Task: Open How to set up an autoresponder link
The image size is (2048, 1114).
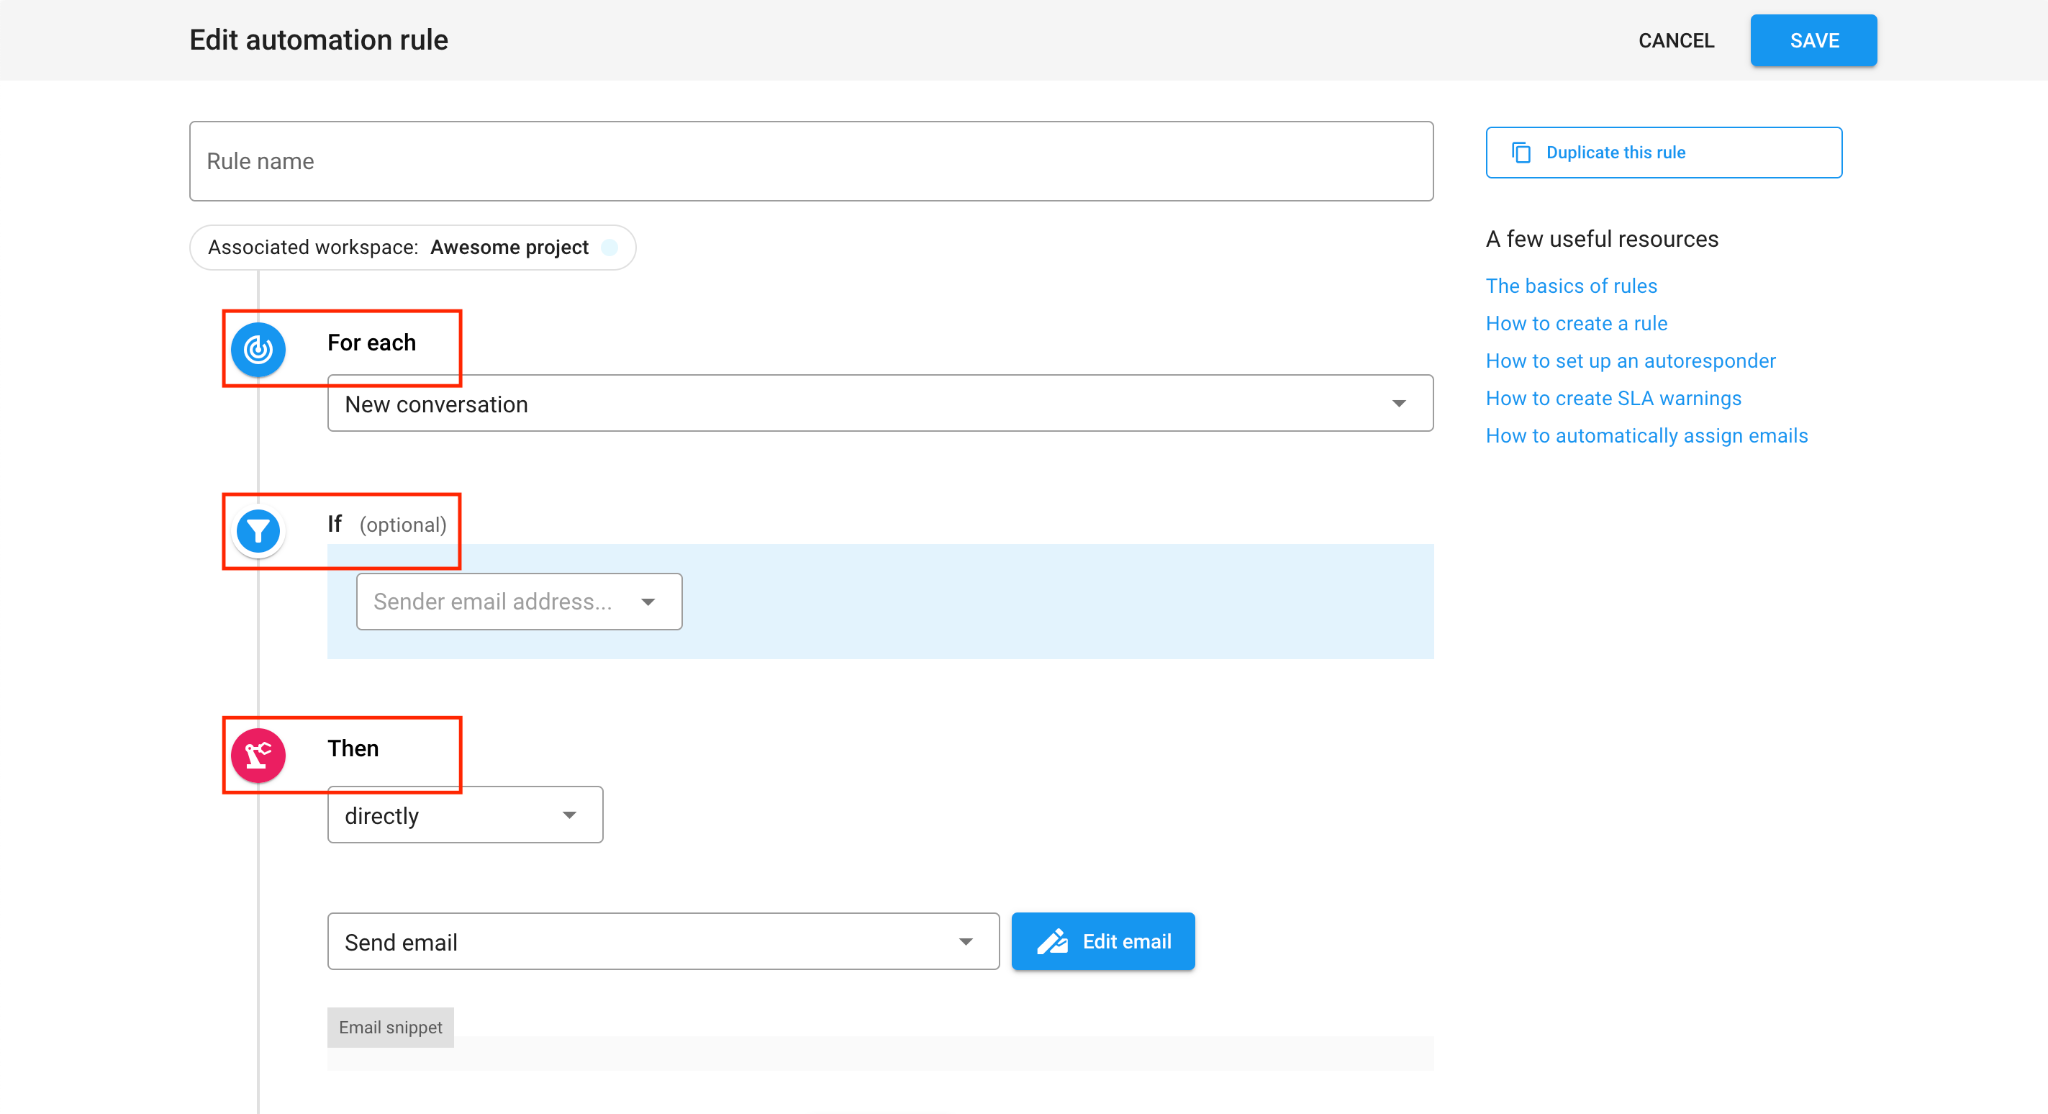Action: pyautogui.click(x=1630, y=361)
